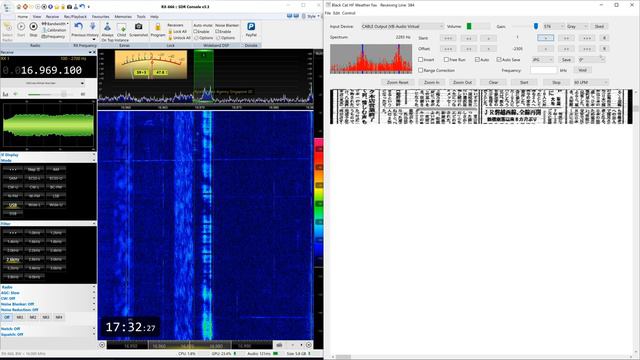Click the Start row reset R button

(604, 38)
